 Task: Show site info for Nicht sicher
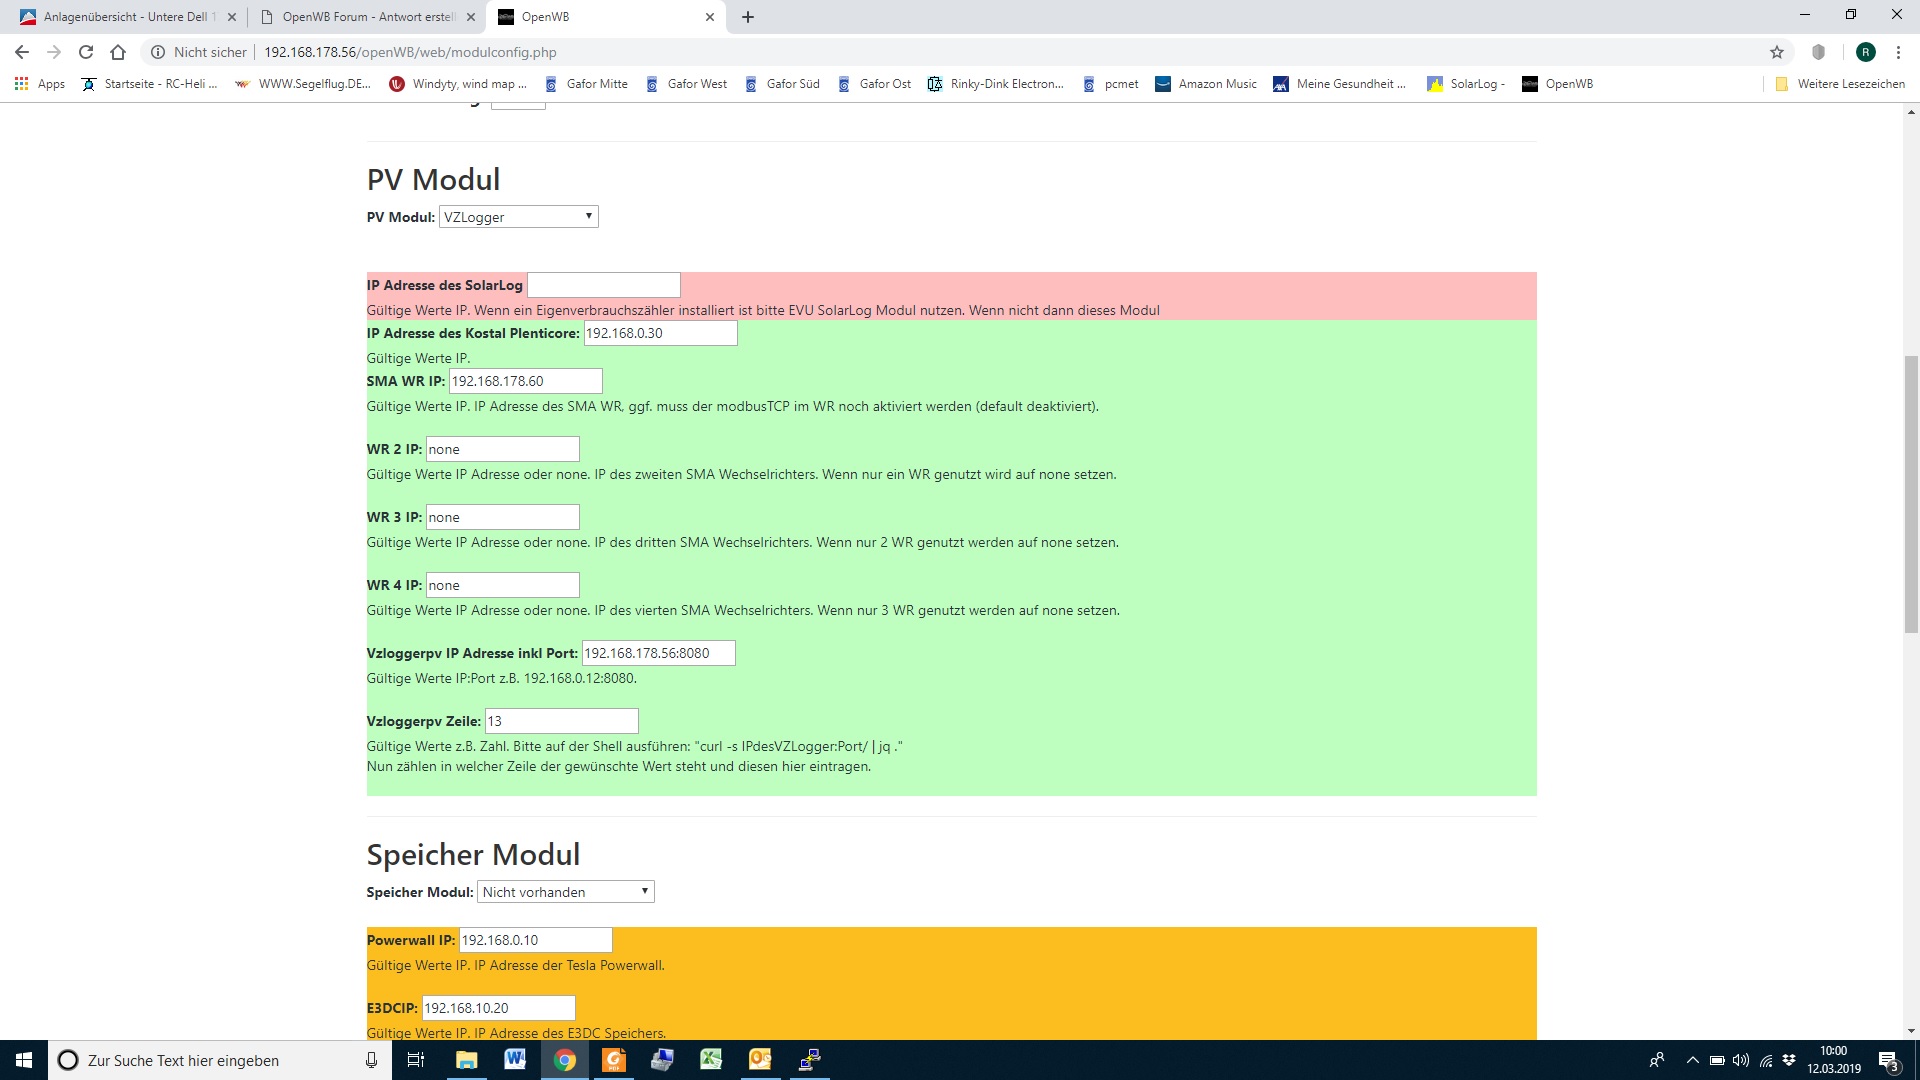(x=198, y=52)
